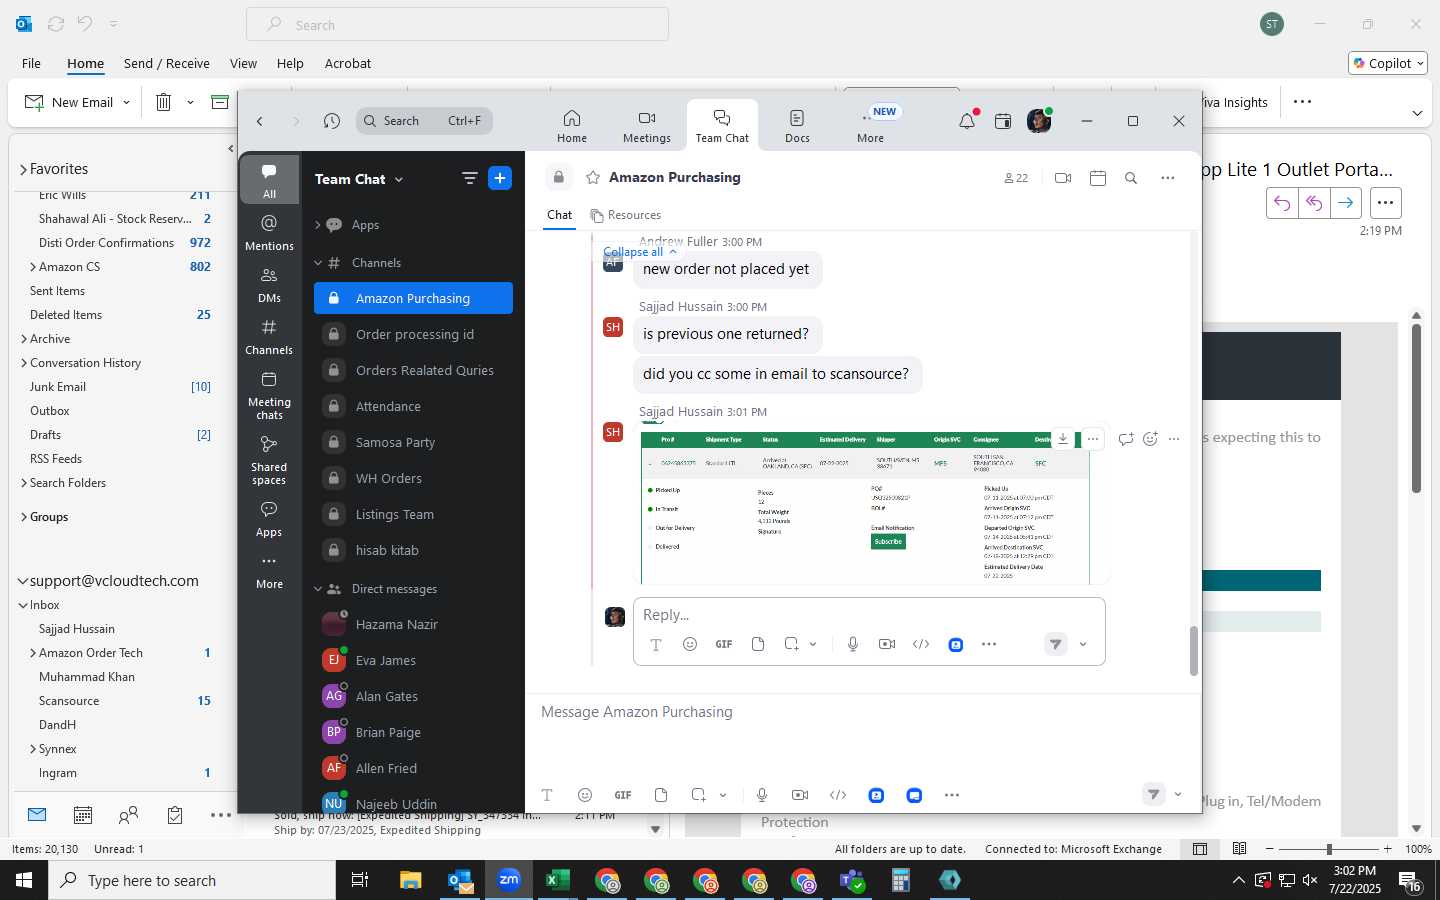Search within Amazon Purchasing channel
Image resolution: width=1440 pixels, height=900 pixels.
(1131, 178)
